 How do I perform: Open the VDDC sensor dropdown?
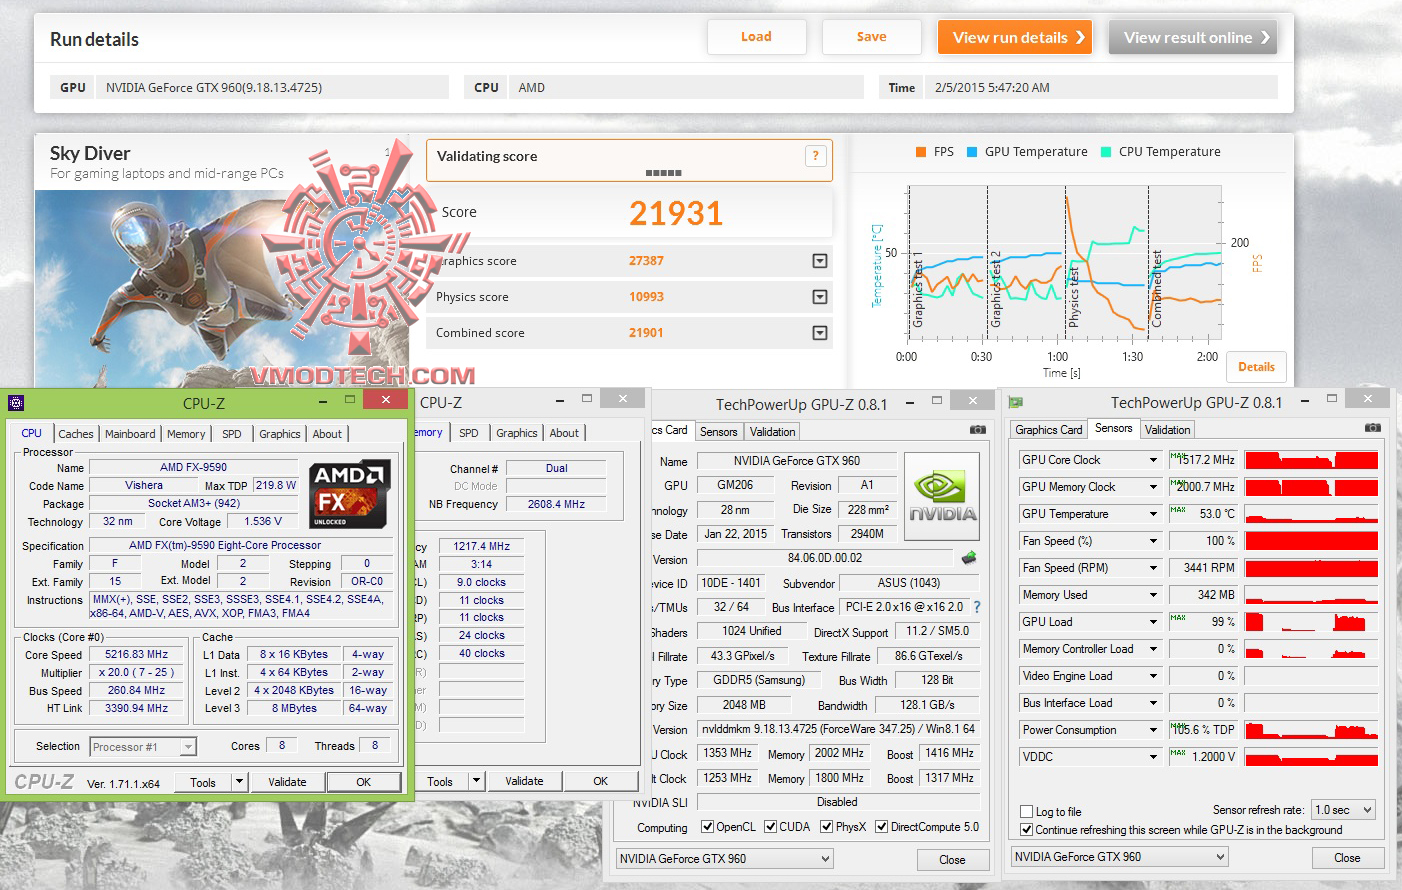(x=1153, y=757)
